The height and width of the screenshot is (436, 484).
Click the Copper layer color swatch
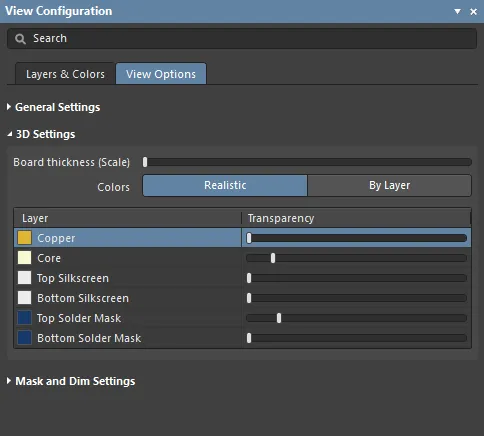24,238
